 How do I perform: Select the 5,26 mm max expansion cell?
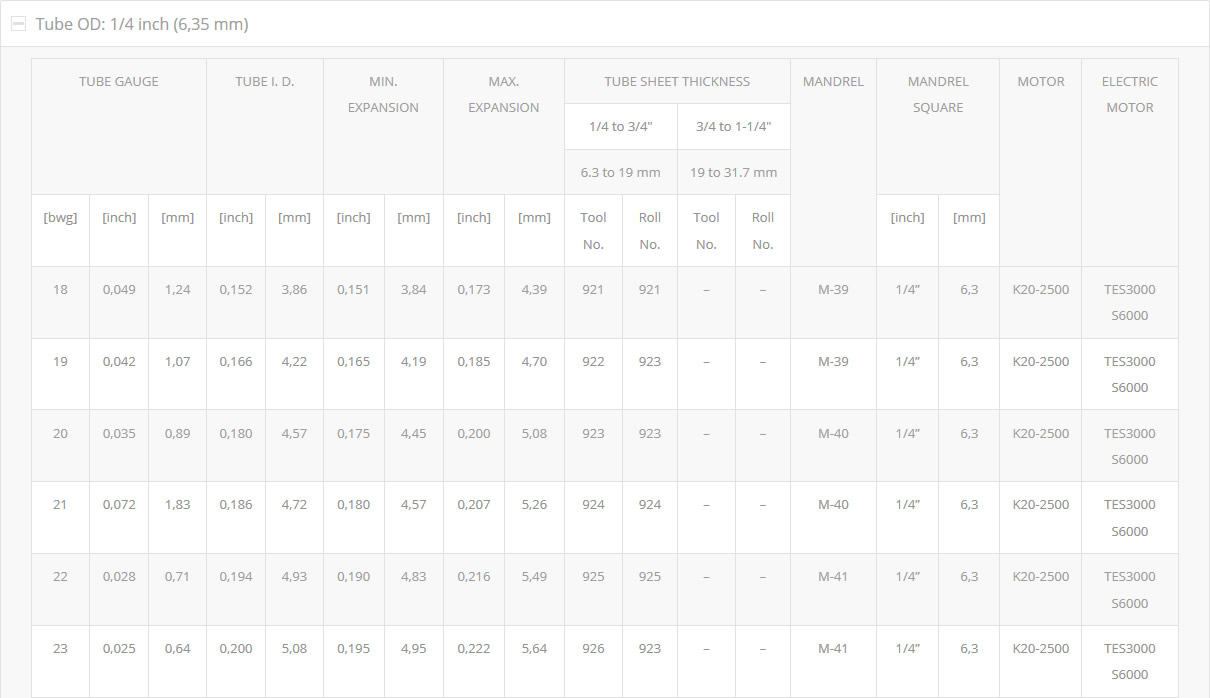coord(534,505)
